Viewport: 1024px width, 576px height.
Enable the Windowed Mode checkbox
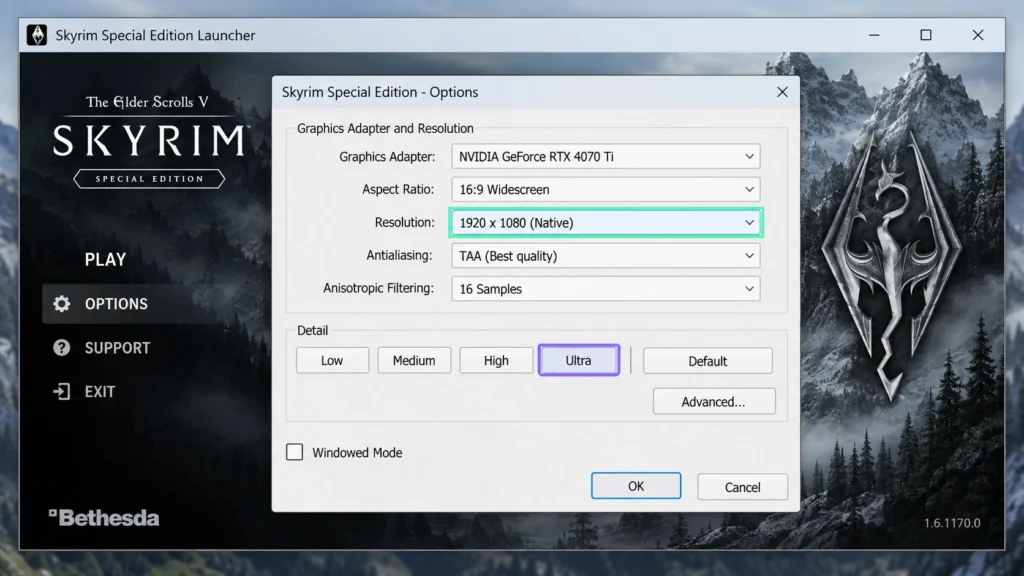coord(295,452)
